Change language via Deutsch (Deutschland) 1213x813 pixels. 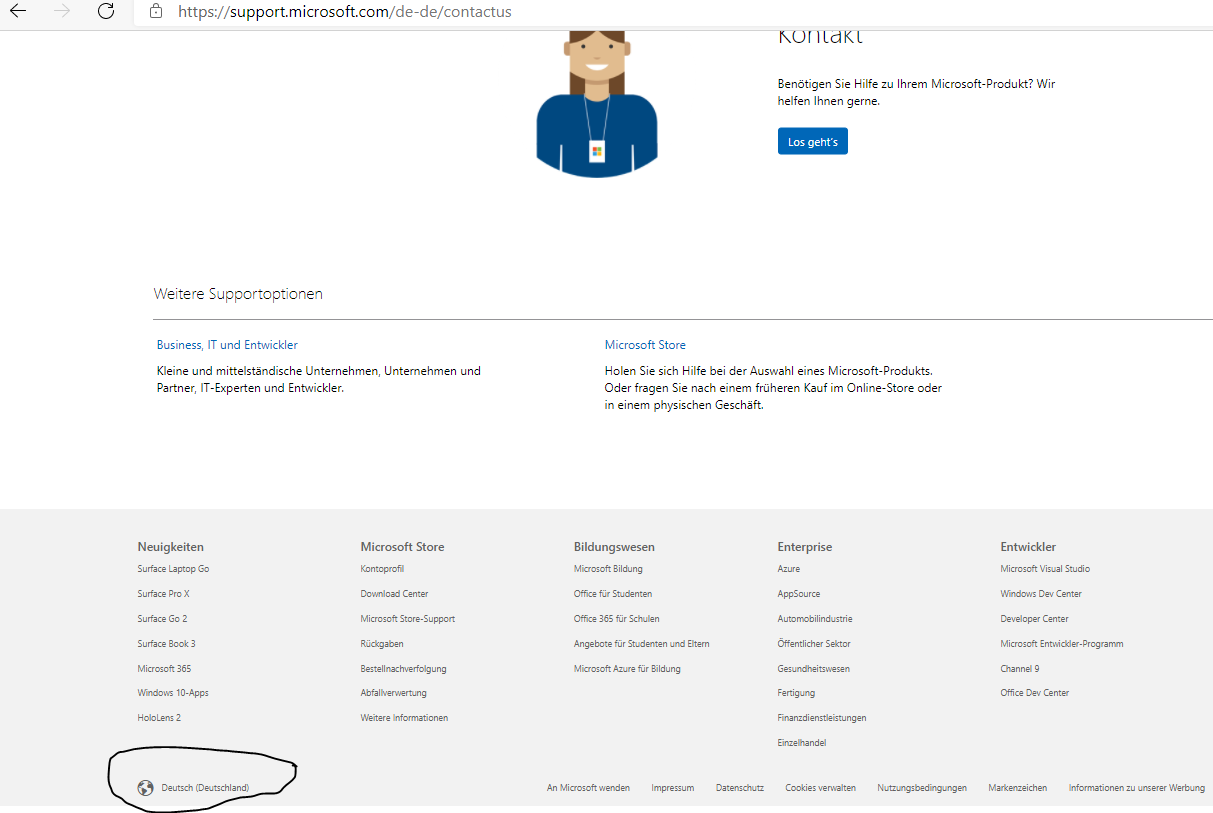click(x=205, y=788)
